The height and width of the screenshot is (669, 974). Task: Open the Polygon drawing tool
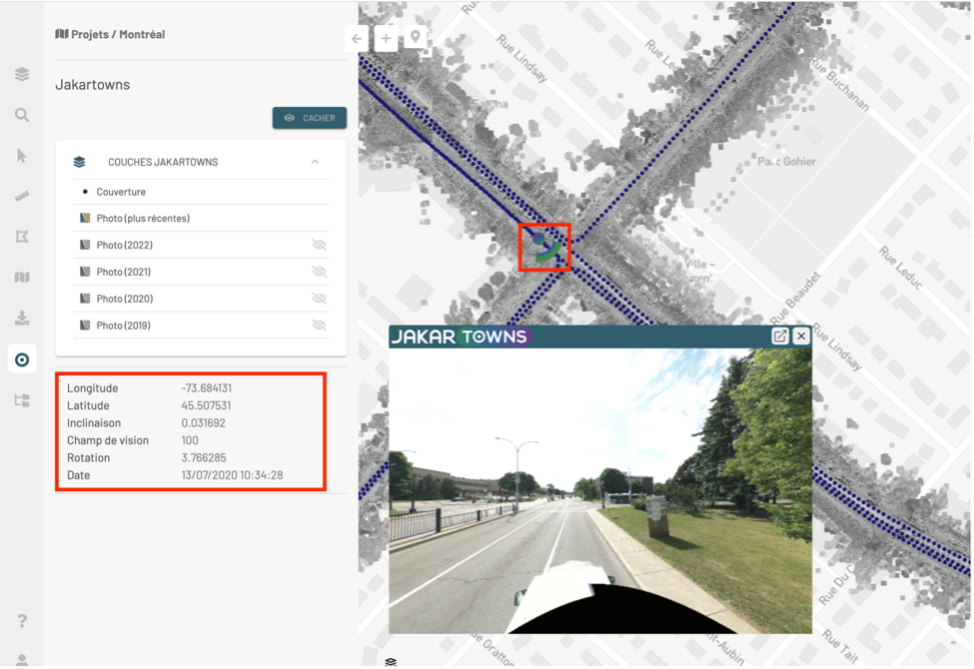22,236
